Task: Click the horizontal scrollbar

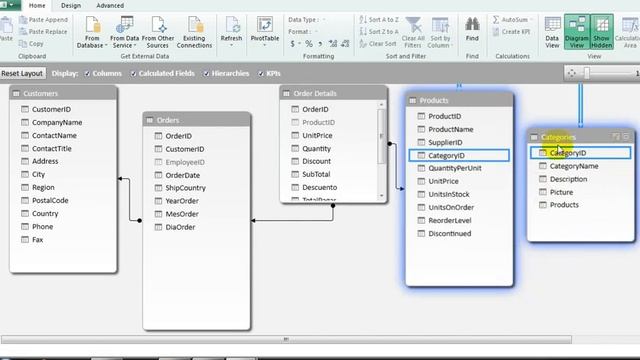Action: [286, 339]
